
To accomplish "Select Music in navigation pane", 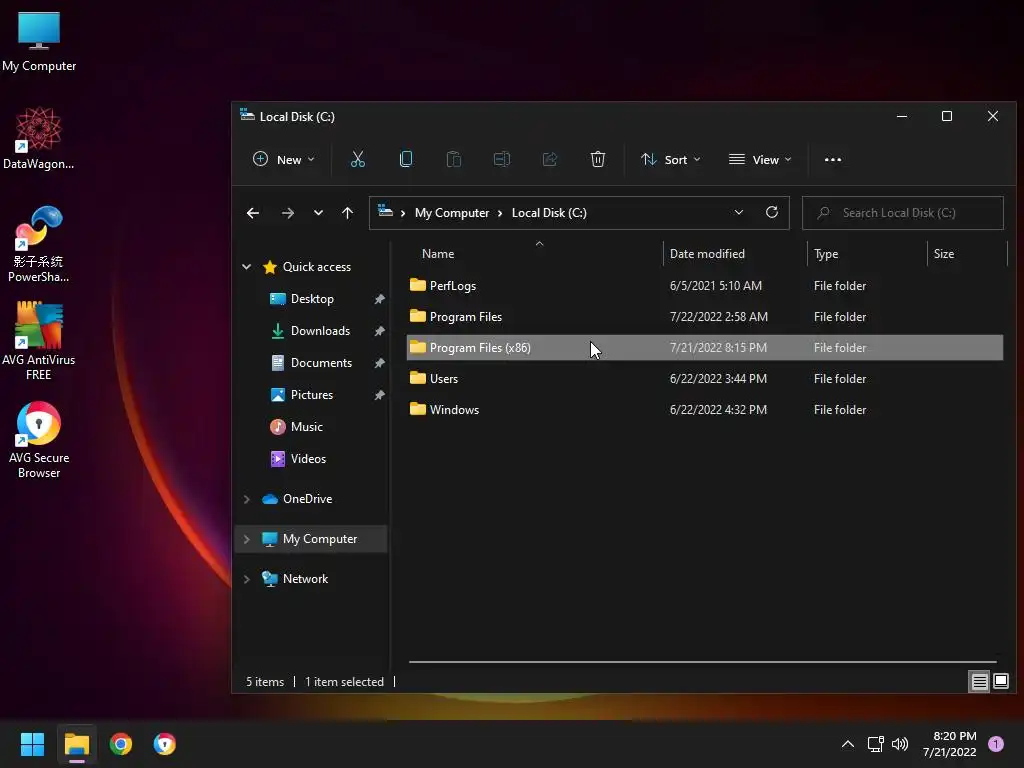I will (306, 426).
